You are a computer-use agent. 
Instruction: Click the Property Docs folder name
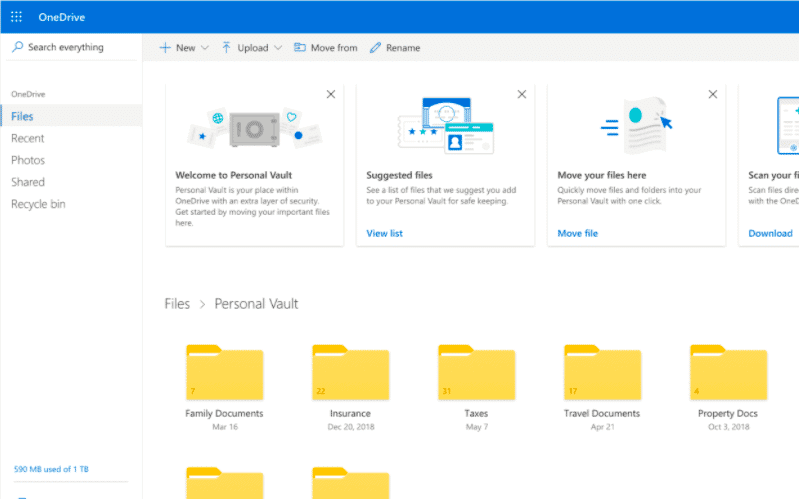(728, 413)
